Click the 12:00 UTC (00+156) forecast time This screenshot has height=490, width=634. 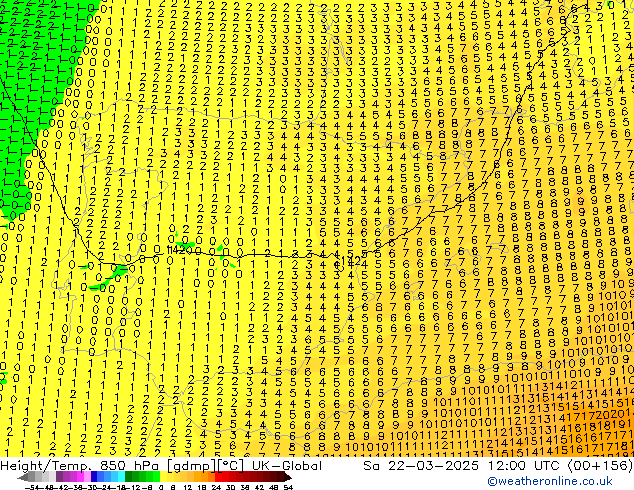(x=560, y=466)
